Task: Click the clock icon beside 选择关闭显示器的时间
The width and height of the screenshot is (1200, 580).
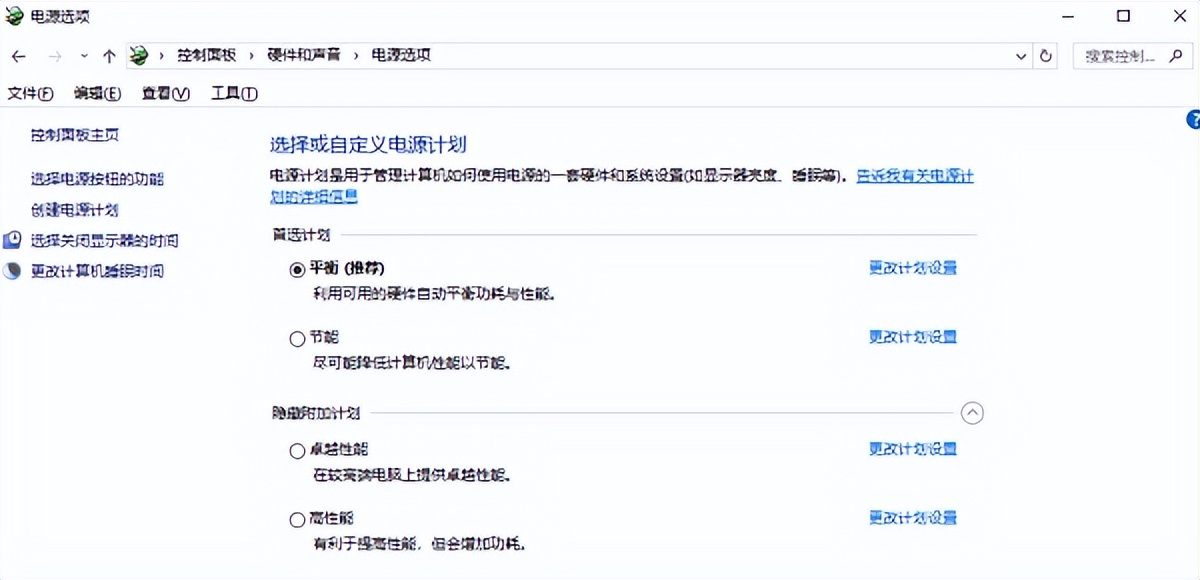Action: [12, 240]
